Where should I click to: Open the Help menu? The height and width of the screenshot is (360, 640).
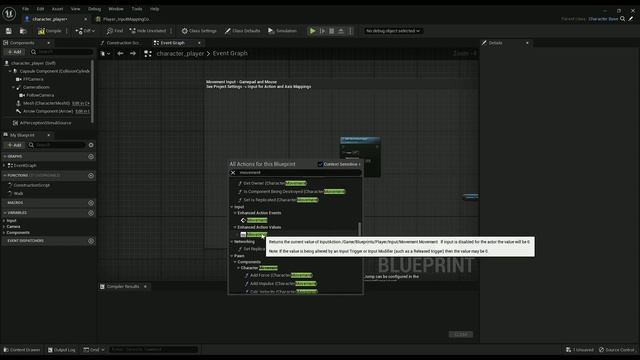pyautogui.click(x=154, y=9)
